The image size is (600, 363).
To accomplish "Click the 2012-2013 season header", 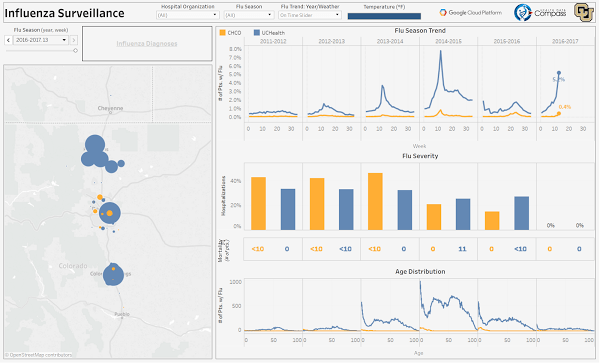I will click(x=332, y=41).
